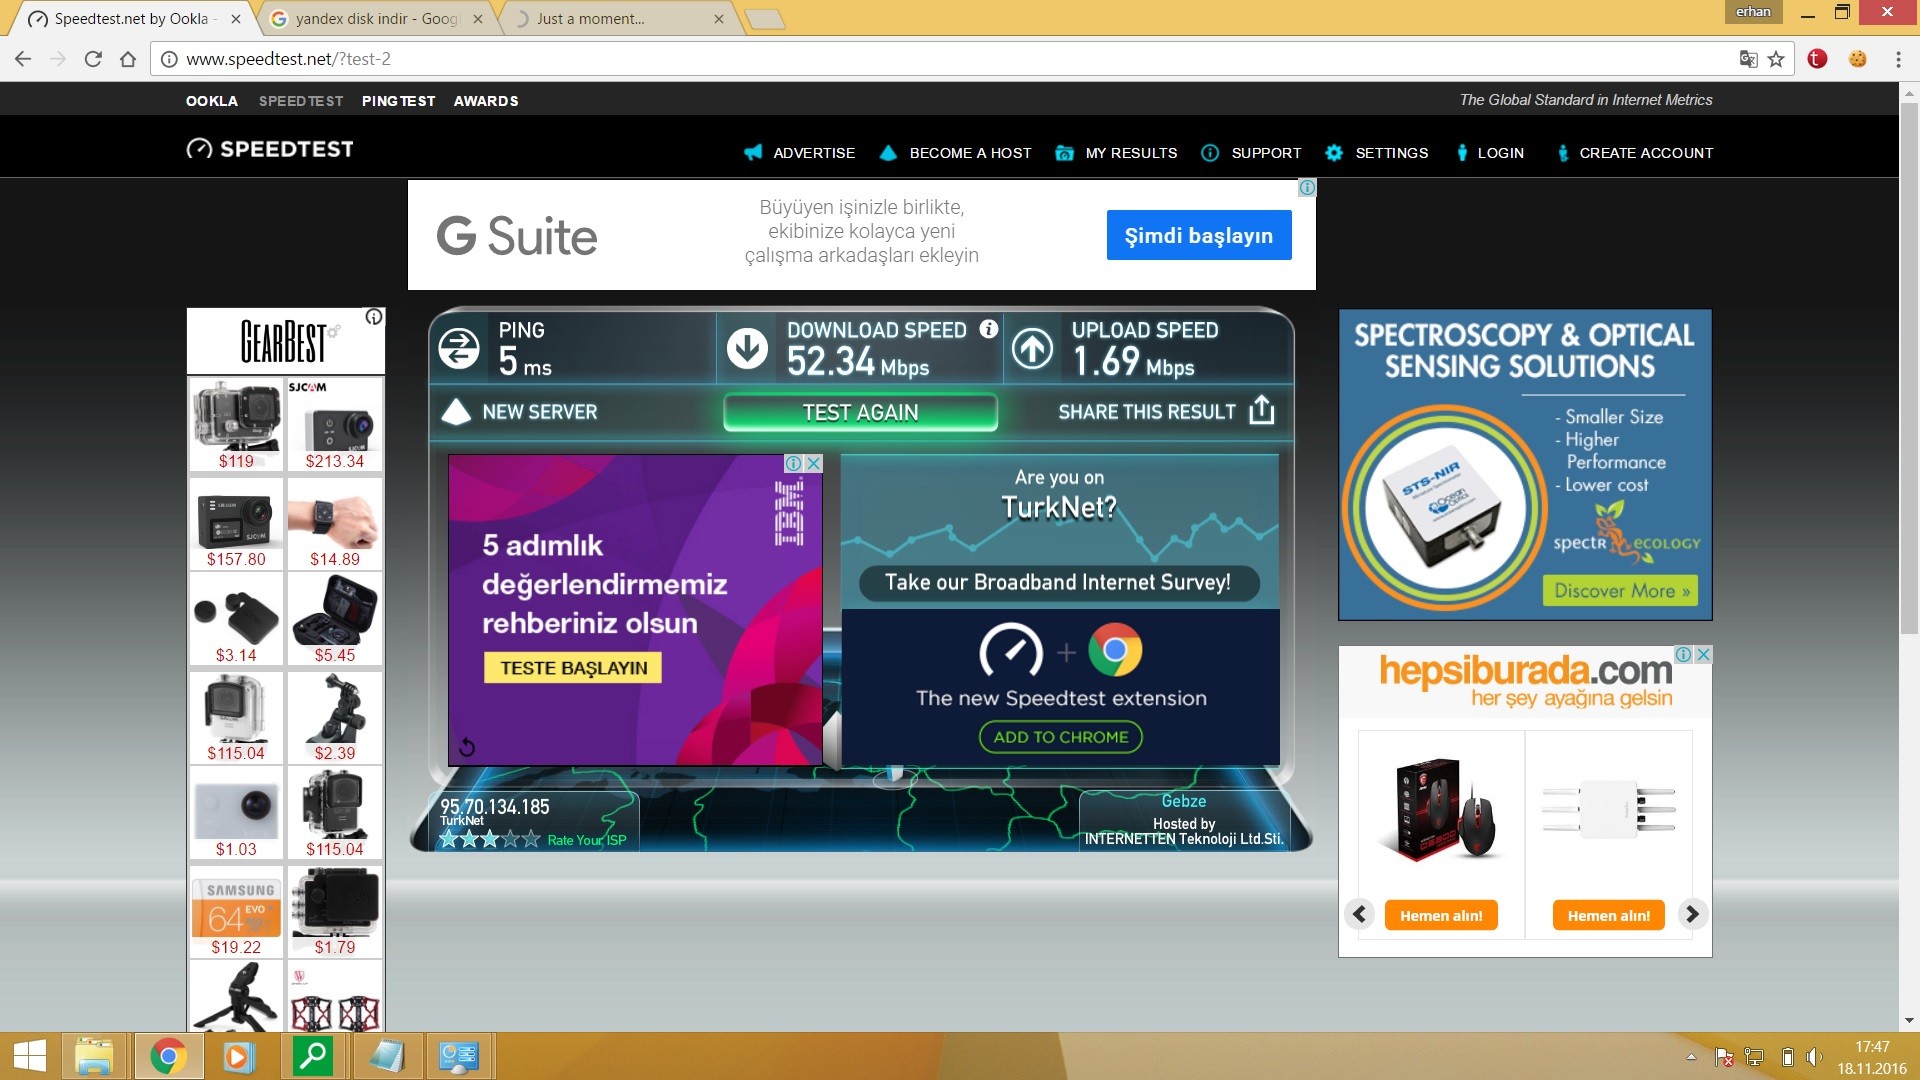The image size is (1920, 1080).
Task: Show previous hepsiburada products with left arrow
Action: (1359, 914)
